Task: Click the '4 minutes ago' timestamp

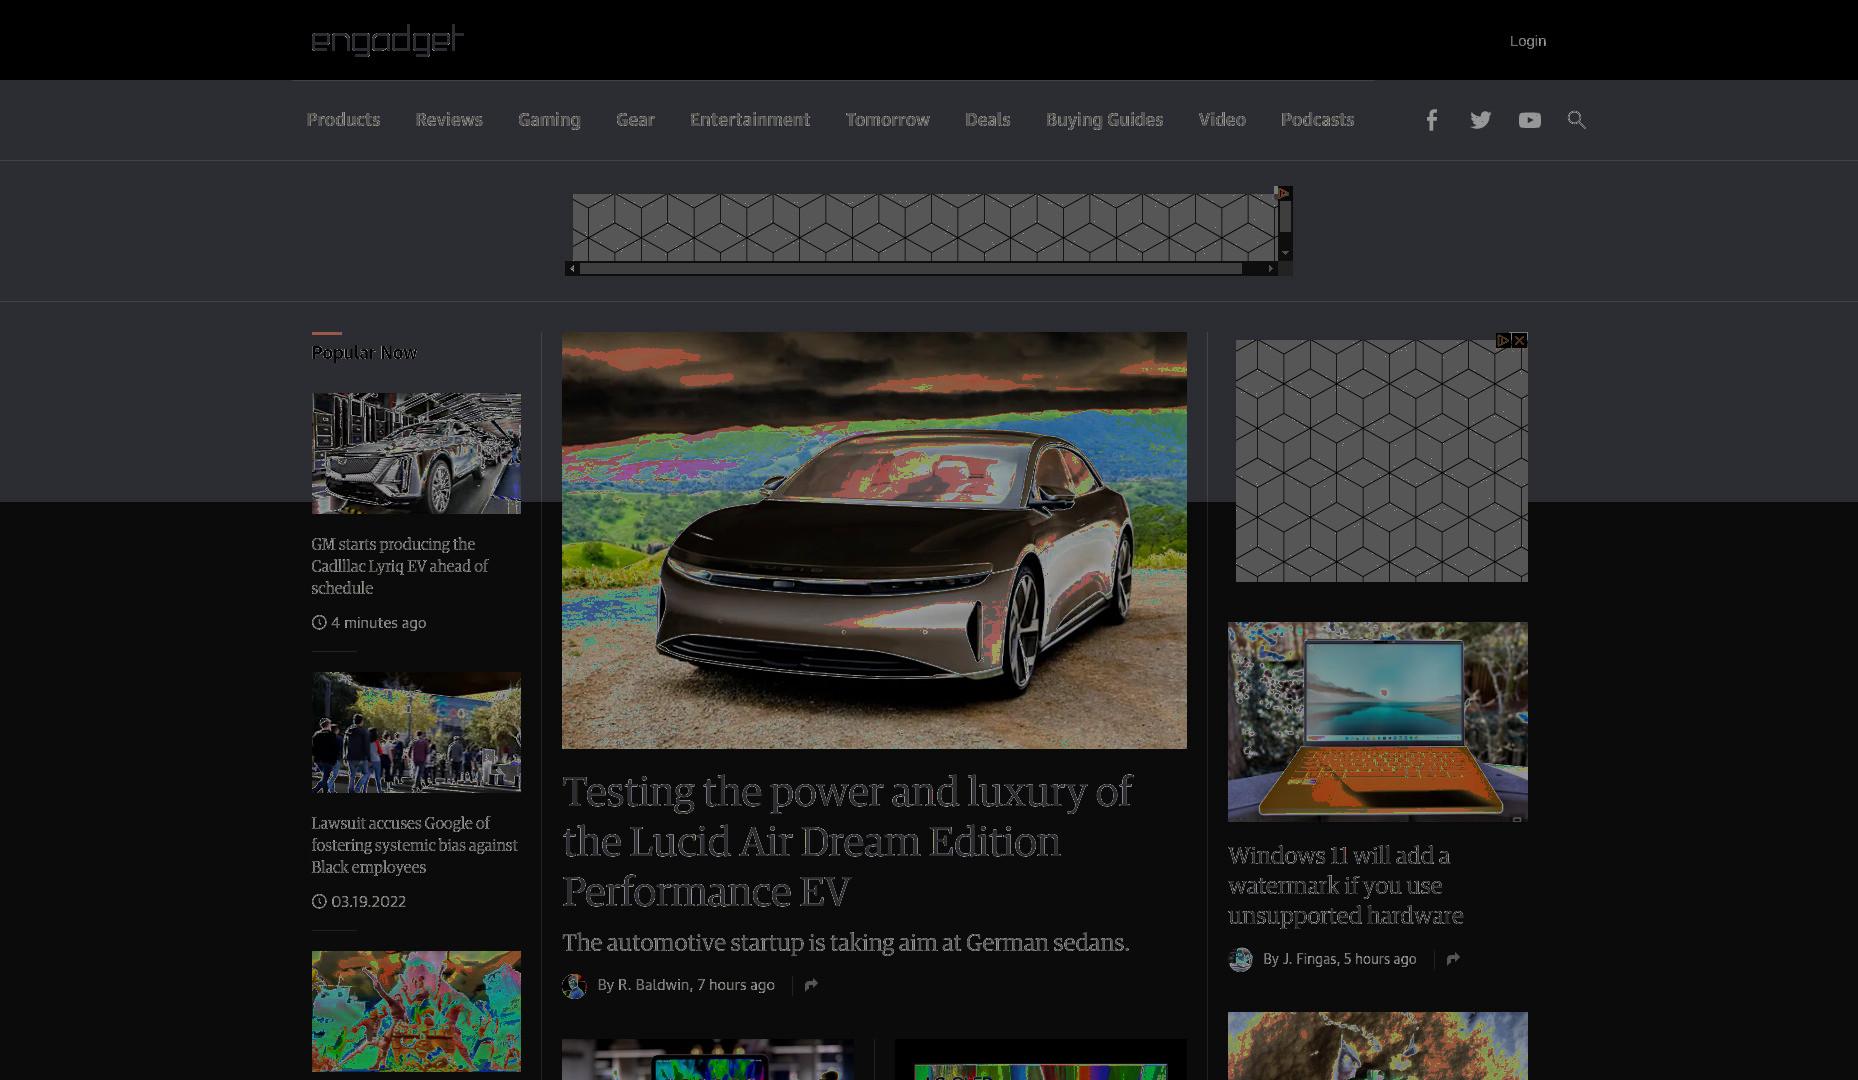Action: 378,622
